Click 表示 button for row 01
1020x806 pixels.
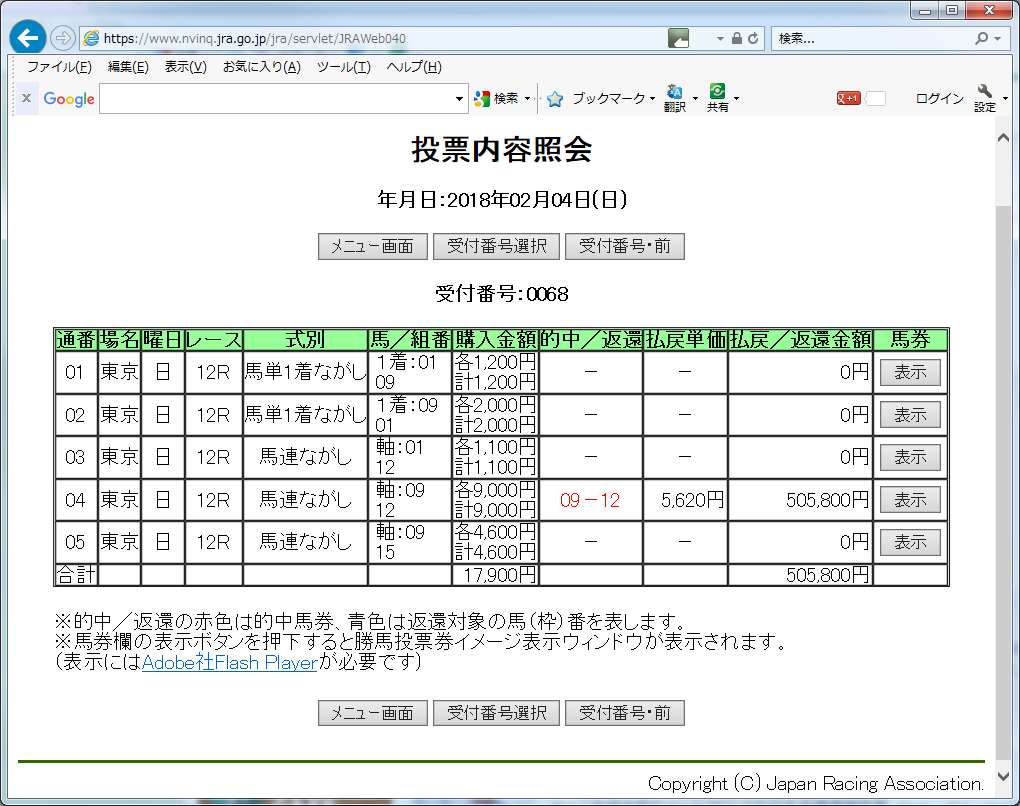(x=910, y=372)
